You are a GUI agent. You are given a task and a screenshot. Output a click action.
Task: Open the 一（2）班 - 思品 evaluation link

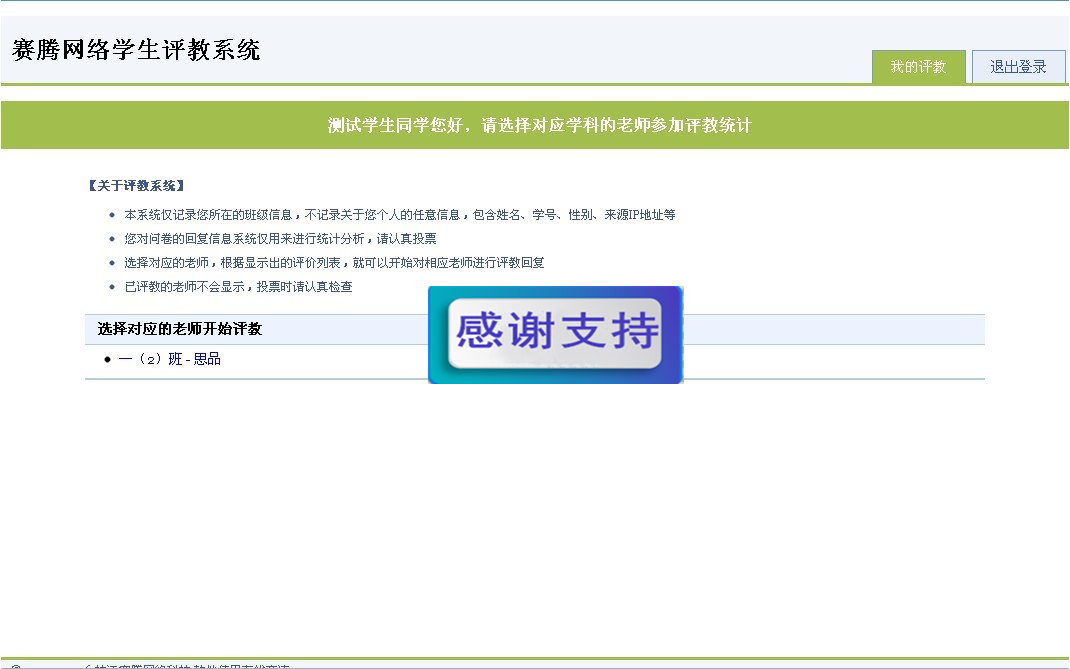point(169,359)
